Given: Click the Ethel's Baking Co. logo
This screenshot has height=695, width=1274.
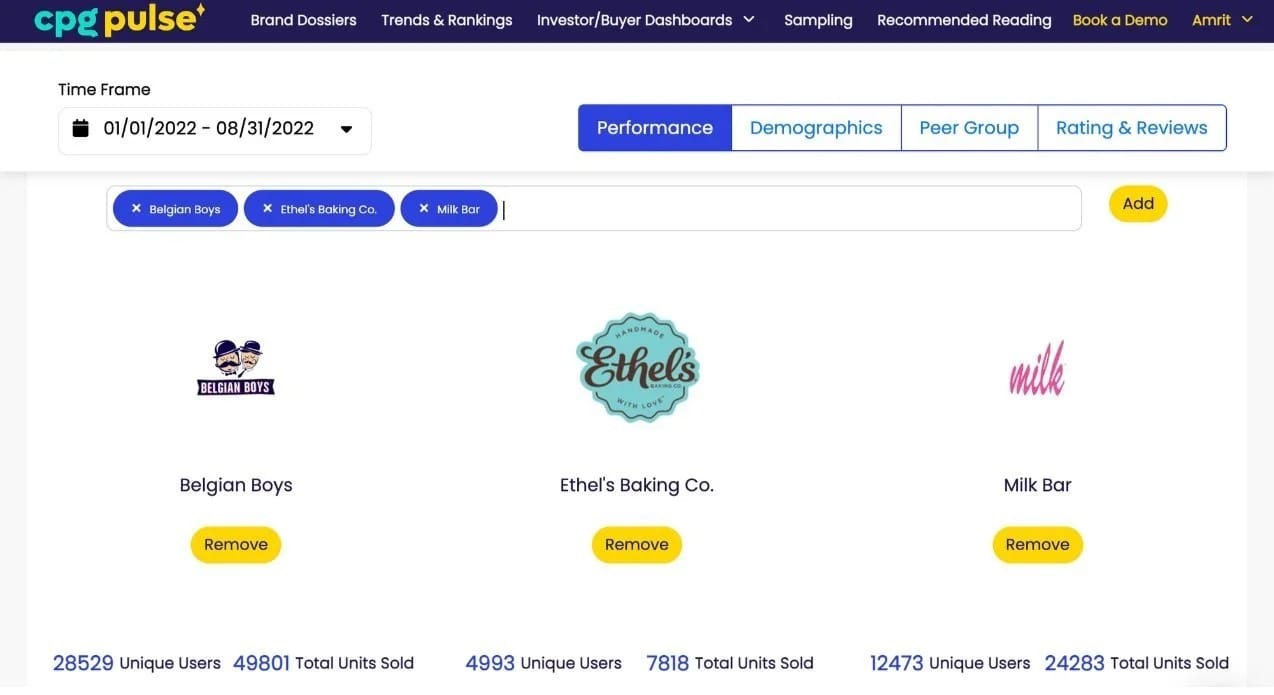Looking at the screenshot, I should [638, 367].
